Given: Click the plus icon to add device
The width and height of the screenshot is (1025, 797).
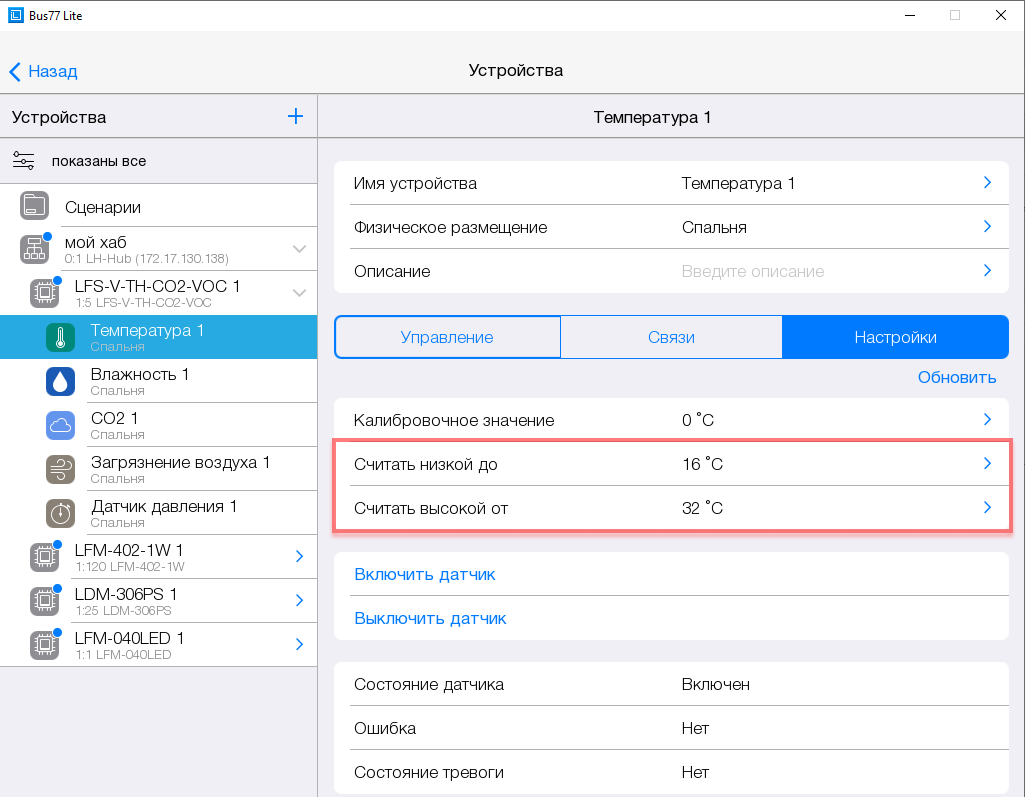Looking at the screenshot, I should point(295,117).
